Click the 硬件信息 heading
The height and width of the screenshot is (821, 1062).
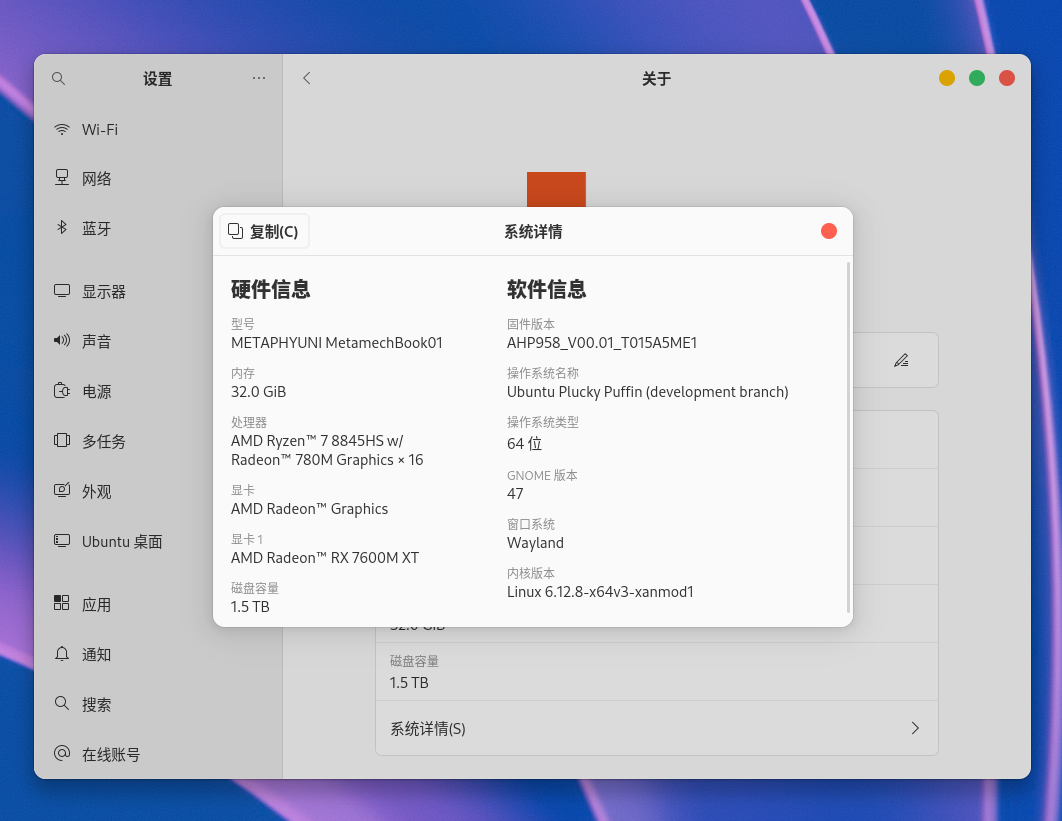coord(270,289)
